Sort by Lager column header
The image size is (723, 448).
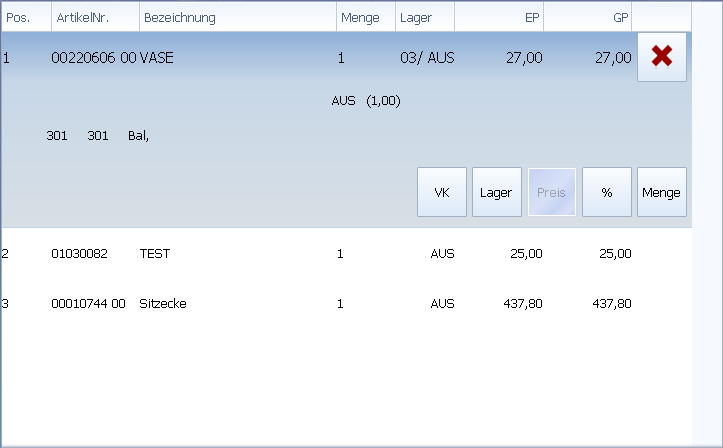point(424,17)
